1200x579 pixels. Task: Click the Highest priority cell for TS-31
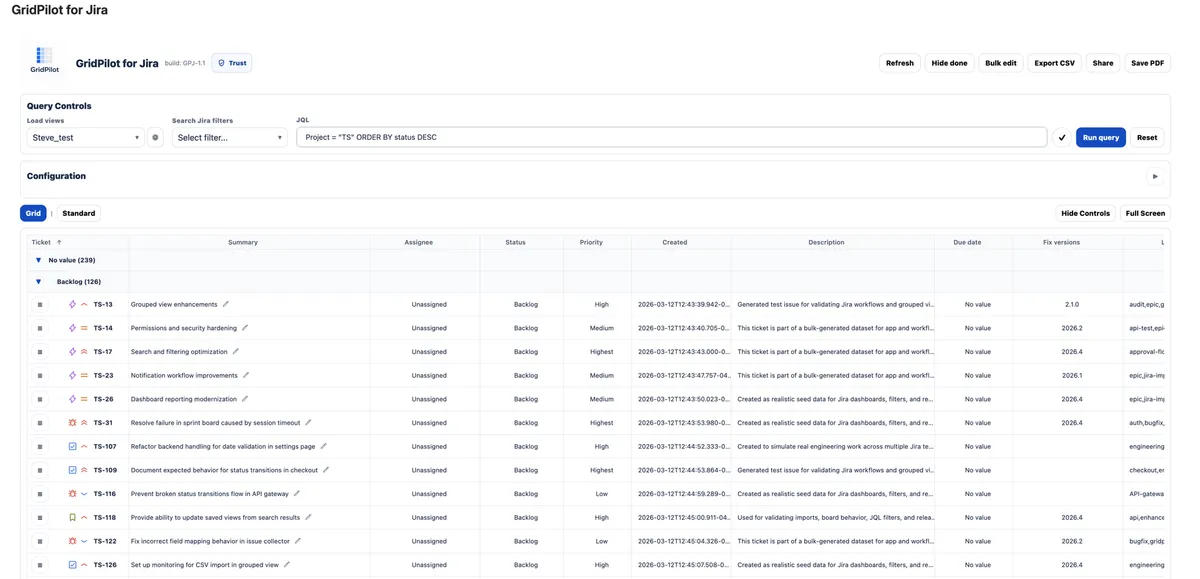tap(602, 423)
